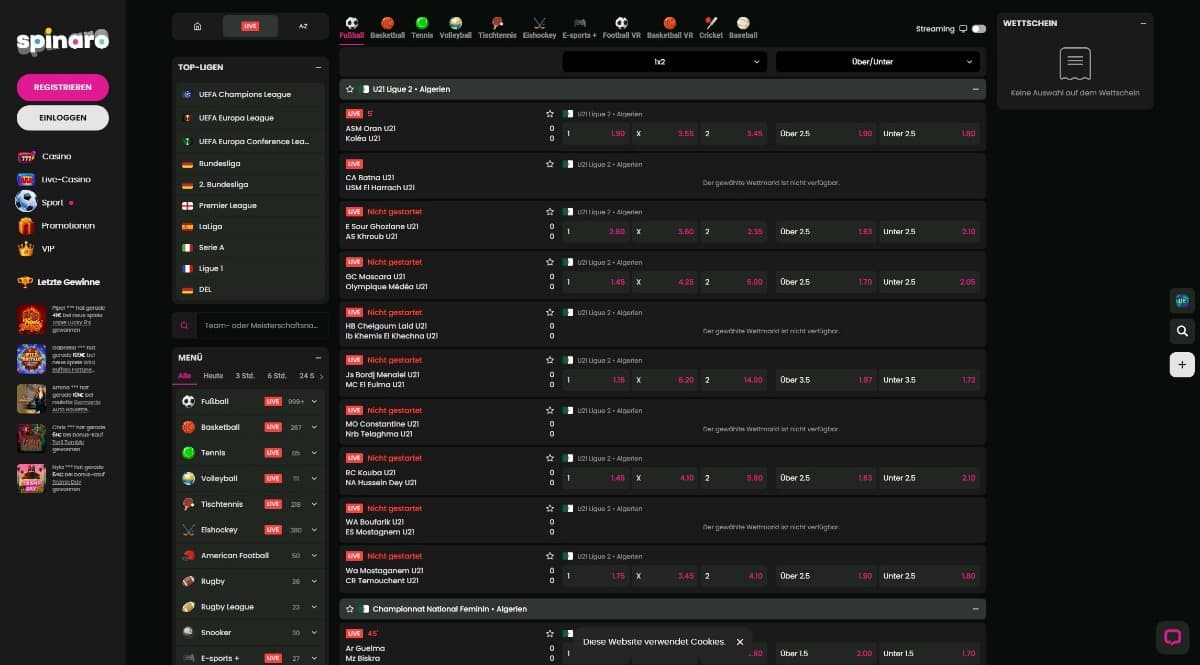Dismiss the cookie notice with X
The image size is (1200, 665).
(740, 642)
